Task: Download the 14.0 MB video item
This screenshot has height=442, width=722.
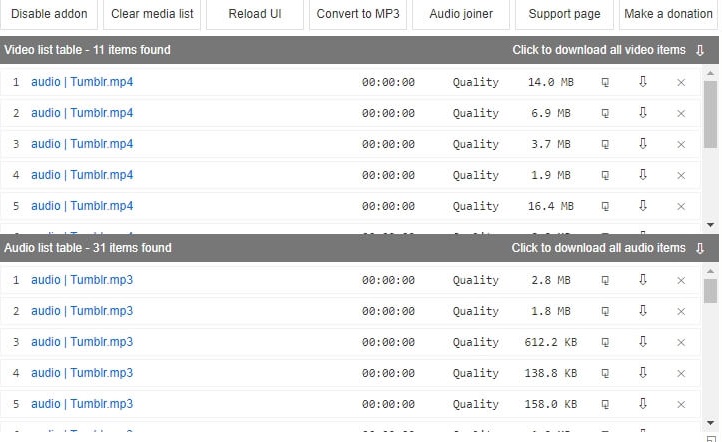Action: (642, 82)
